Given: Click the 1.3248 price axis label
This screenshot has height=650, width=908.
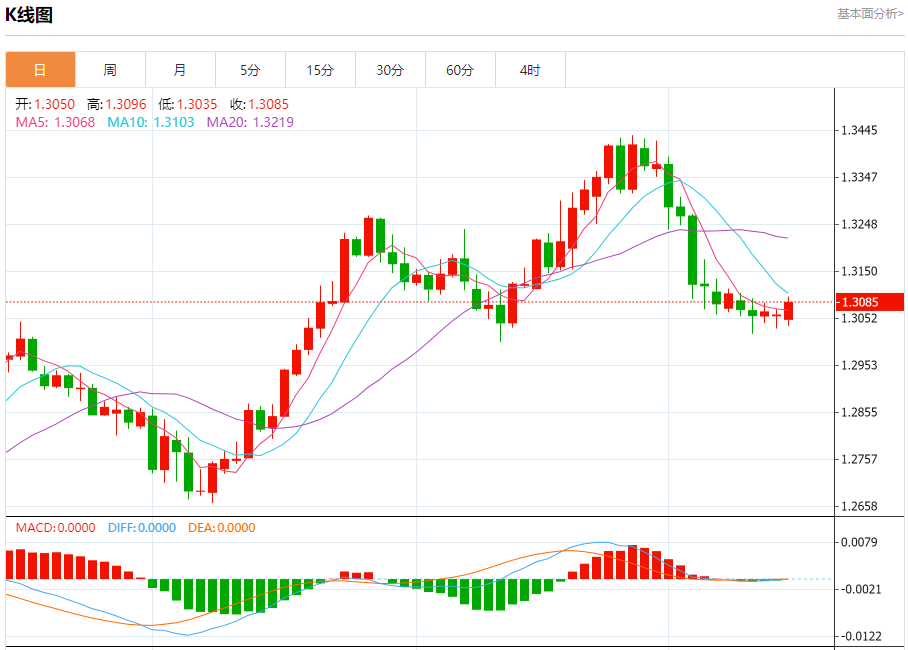Looking at the screenshot, I should click(x=859, y=224).
